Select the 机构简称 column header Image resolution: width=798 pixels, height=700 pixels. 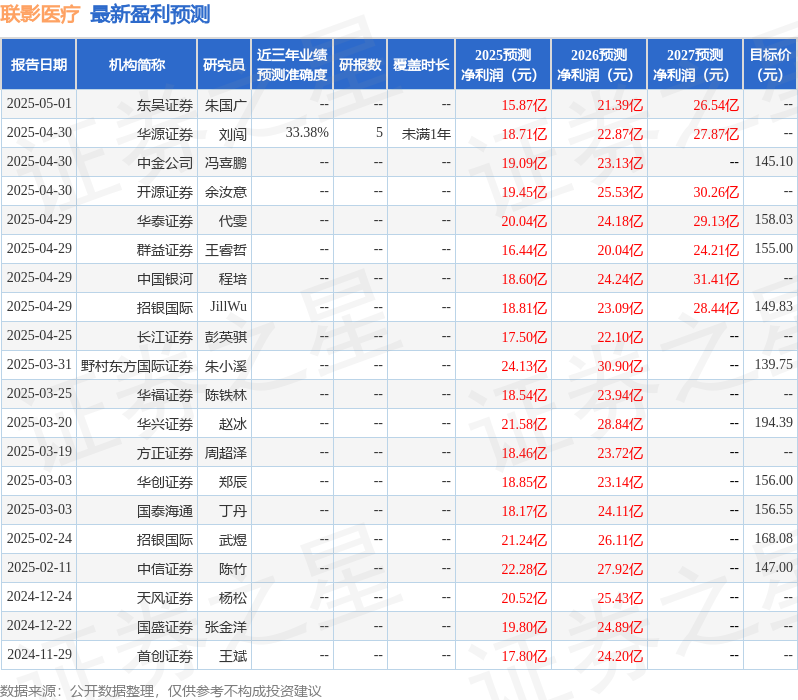click(x=136, y=65)
